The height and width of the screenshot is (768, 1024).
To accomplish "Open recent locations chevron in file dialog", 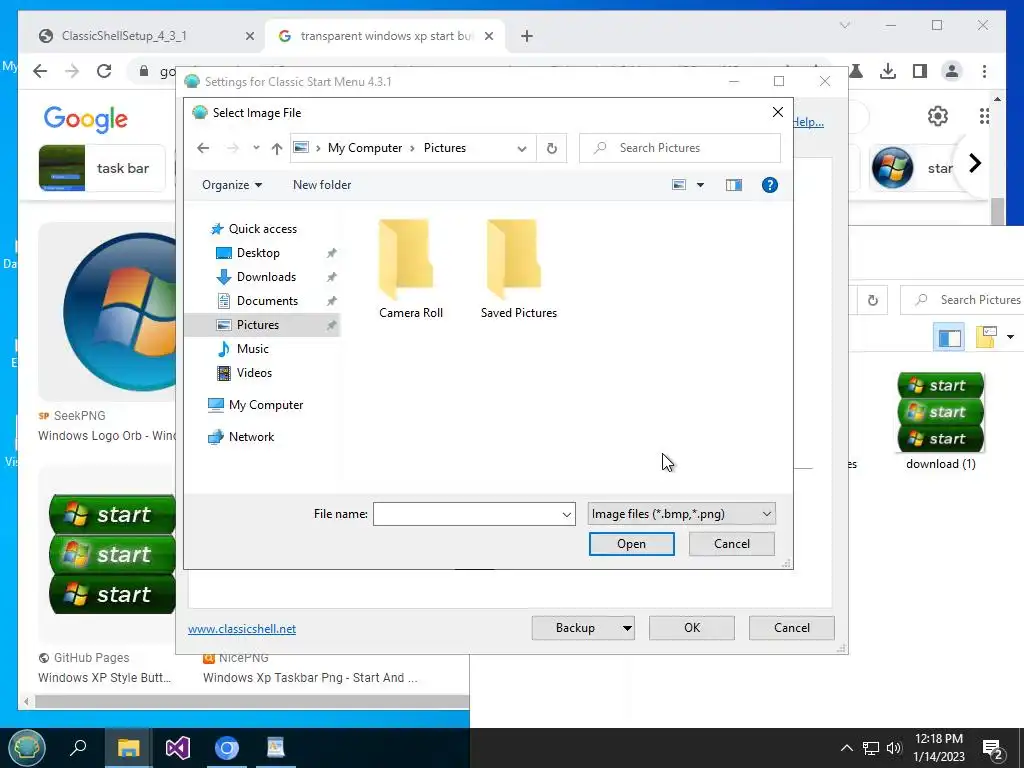I will pos(256,148).
